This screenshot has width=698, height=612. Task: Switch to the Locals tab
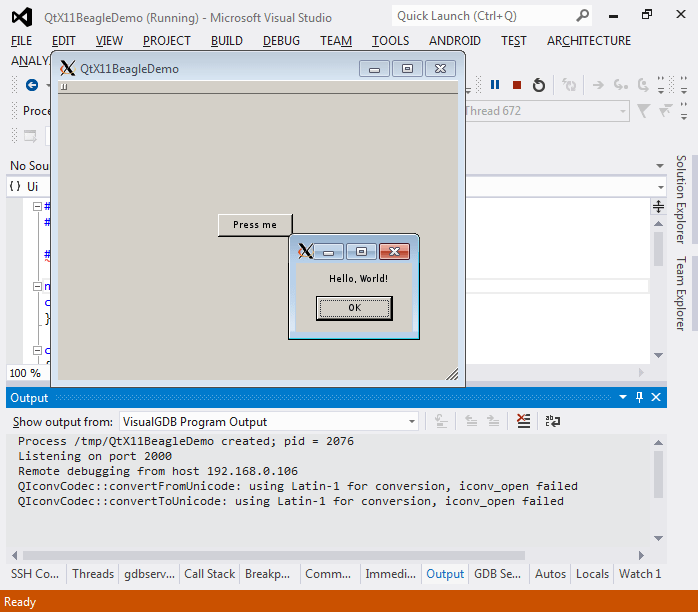[592, 574]
